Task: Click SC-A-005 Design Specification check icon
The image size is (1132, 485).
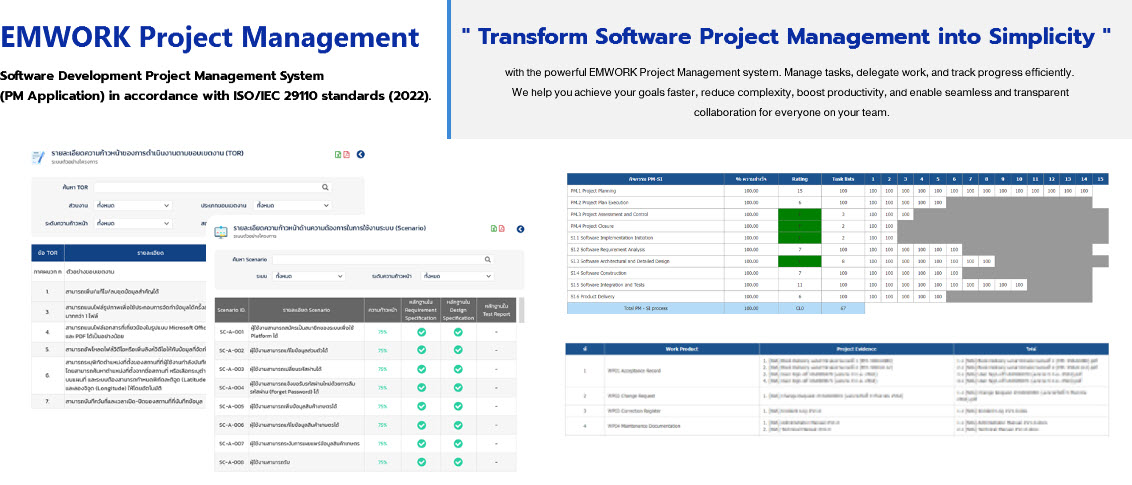Action: 458,406
